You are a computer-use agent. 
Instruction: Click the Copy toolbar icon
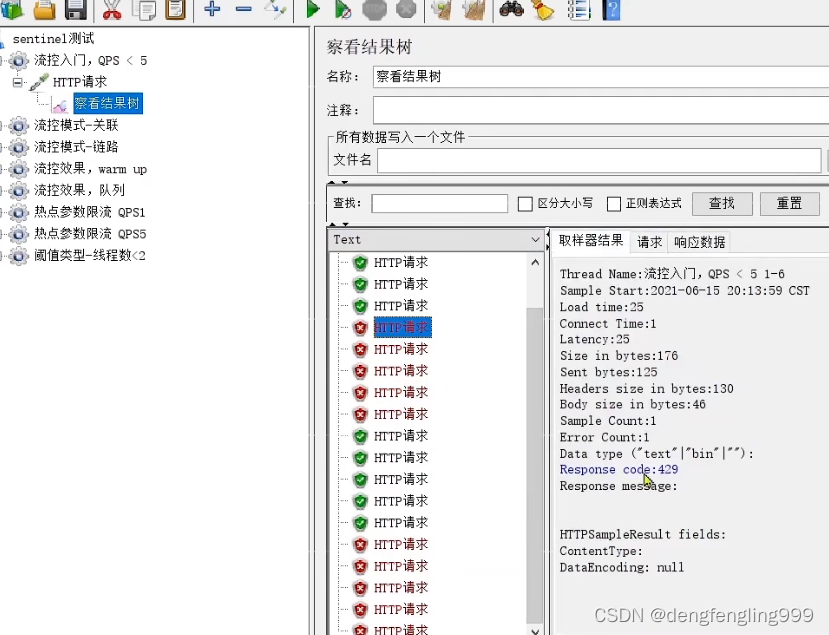[x=144, y=8]
